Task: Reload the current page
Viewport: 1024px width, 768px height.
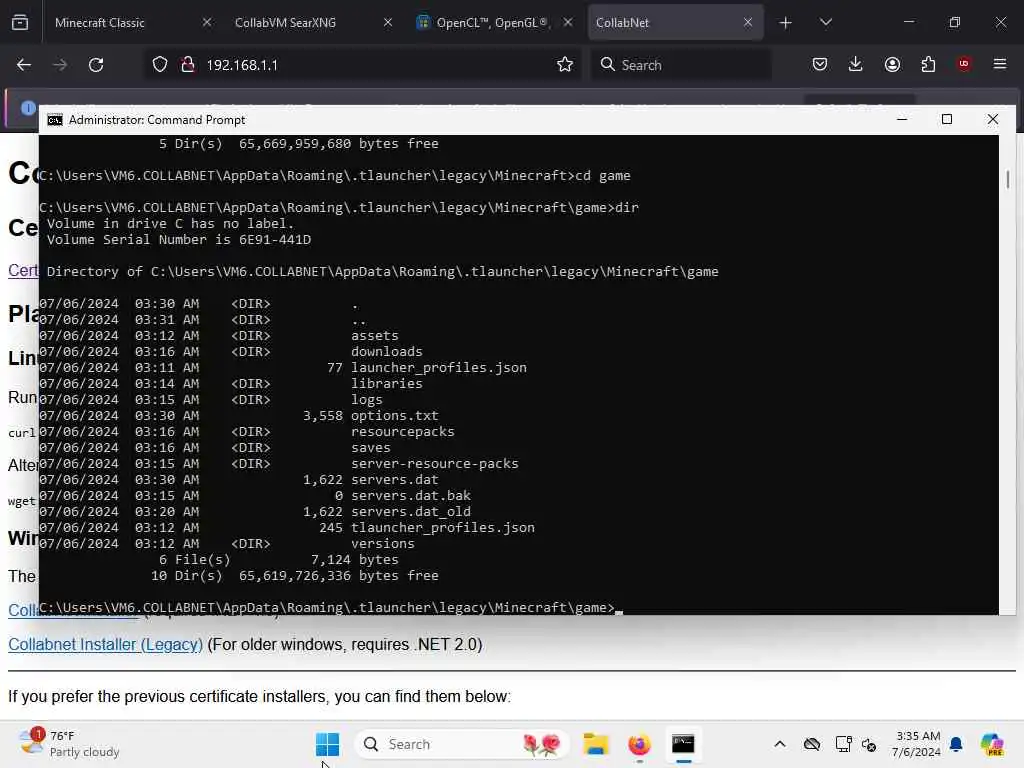Action: pyautogui.click(x=96, y=65)
